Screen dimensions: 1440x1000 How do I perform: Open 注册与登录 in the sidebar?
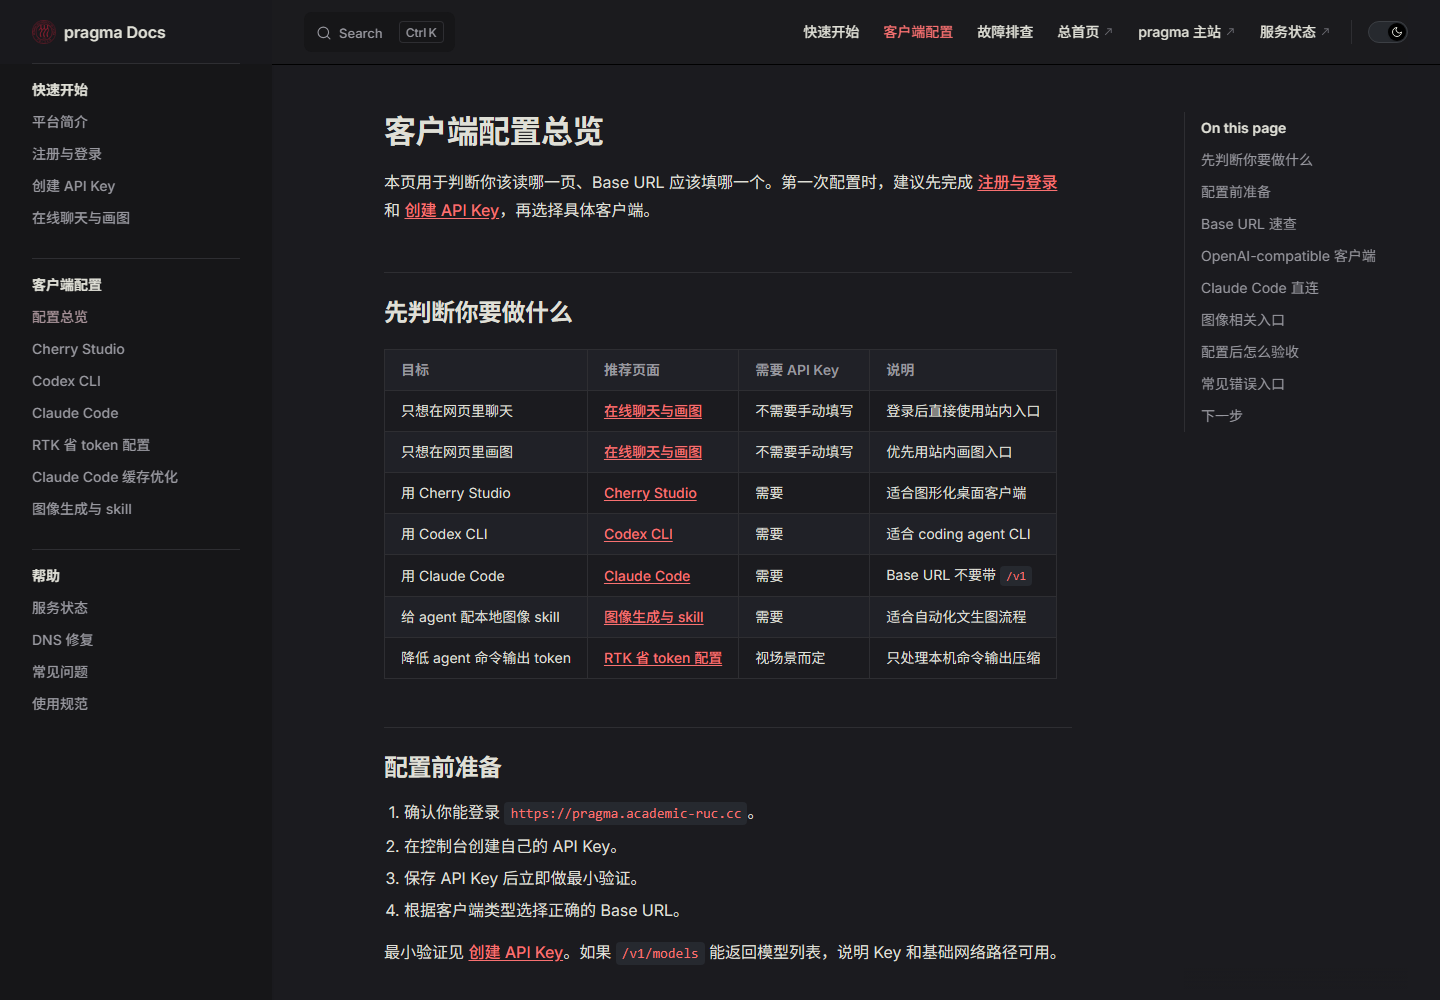click(67, 154)
